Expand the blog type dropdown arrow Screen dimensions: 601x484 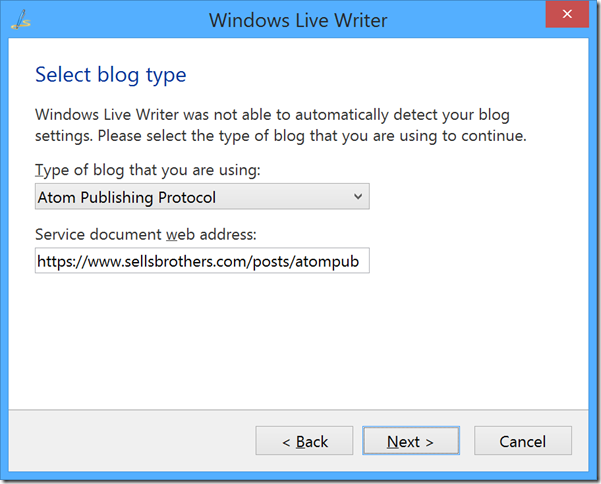pyautogui.click(x=358, y=197)
